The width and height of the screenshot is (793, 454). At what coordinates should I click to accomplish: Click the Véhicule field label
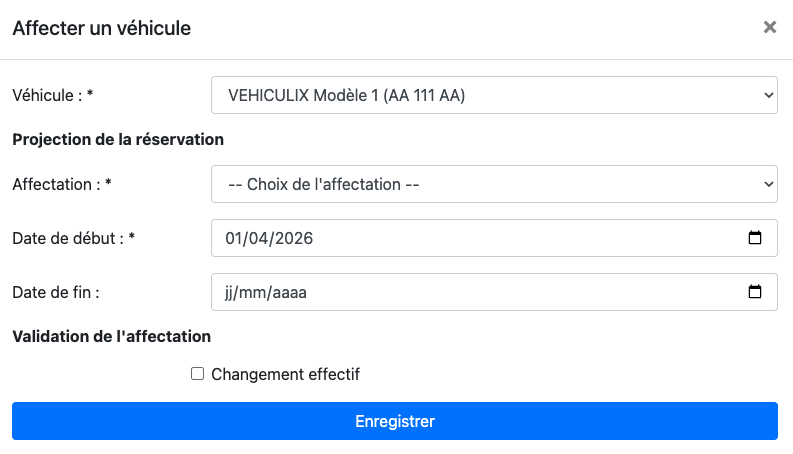[x=53, y=95]
